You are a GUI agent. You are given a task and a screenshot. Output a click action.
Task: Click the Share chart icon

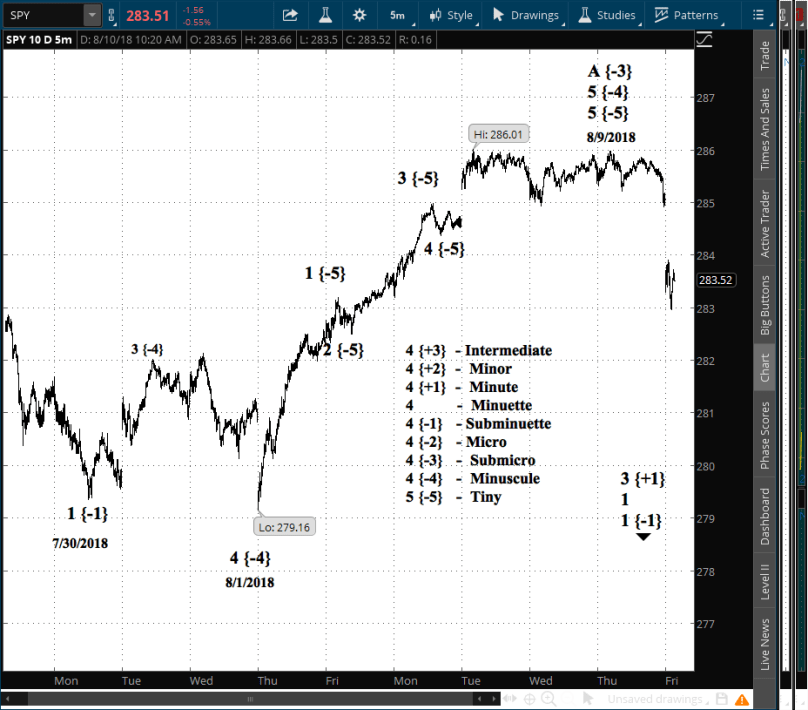(290, 15)
